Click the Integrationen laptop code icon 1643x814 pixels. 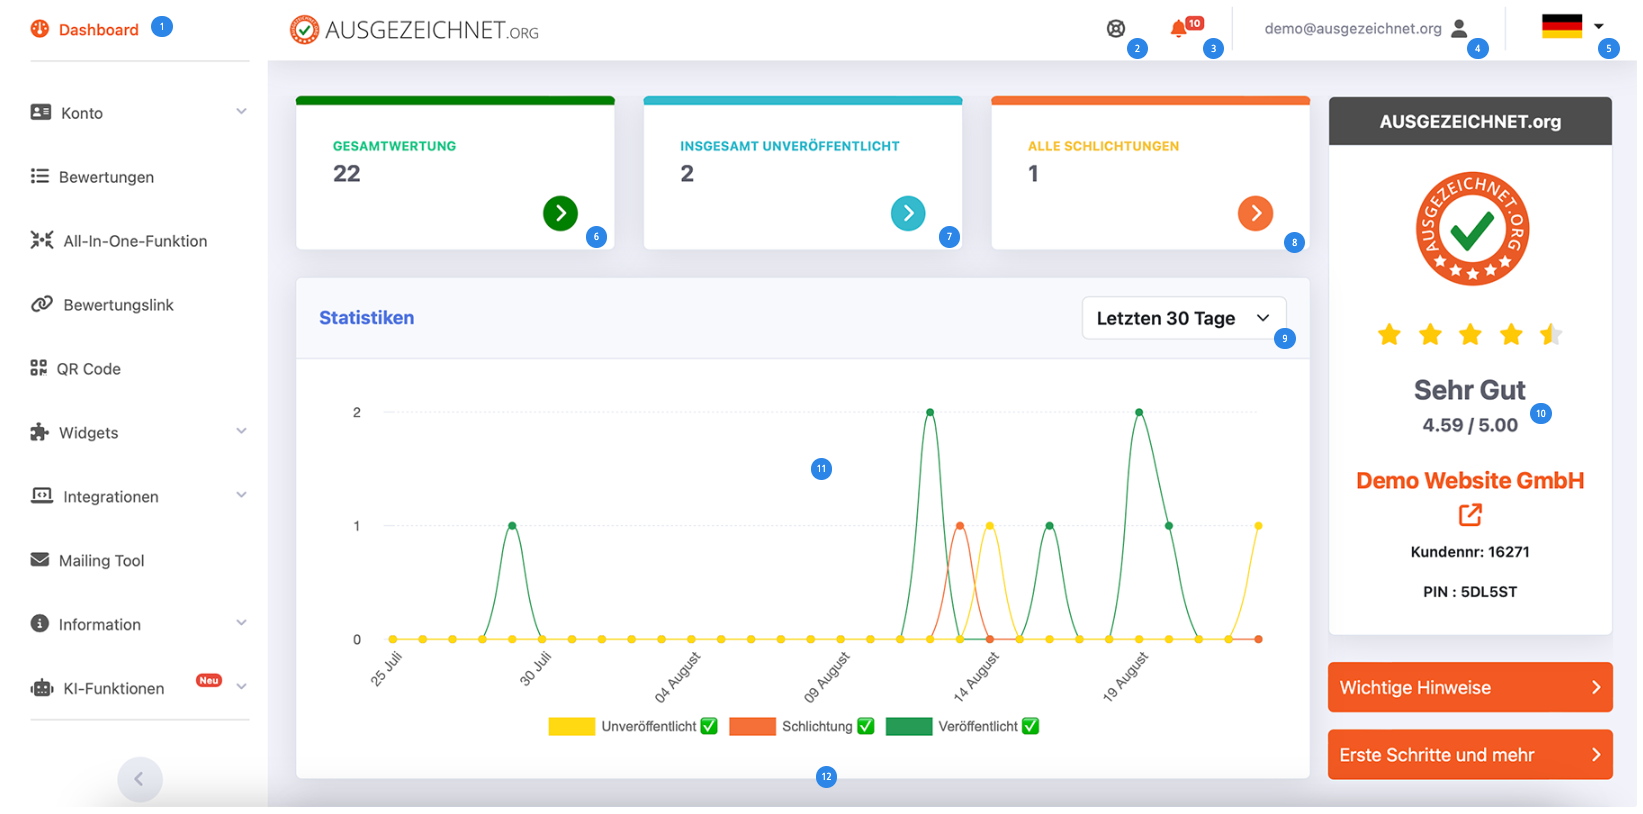pos(42,496)
